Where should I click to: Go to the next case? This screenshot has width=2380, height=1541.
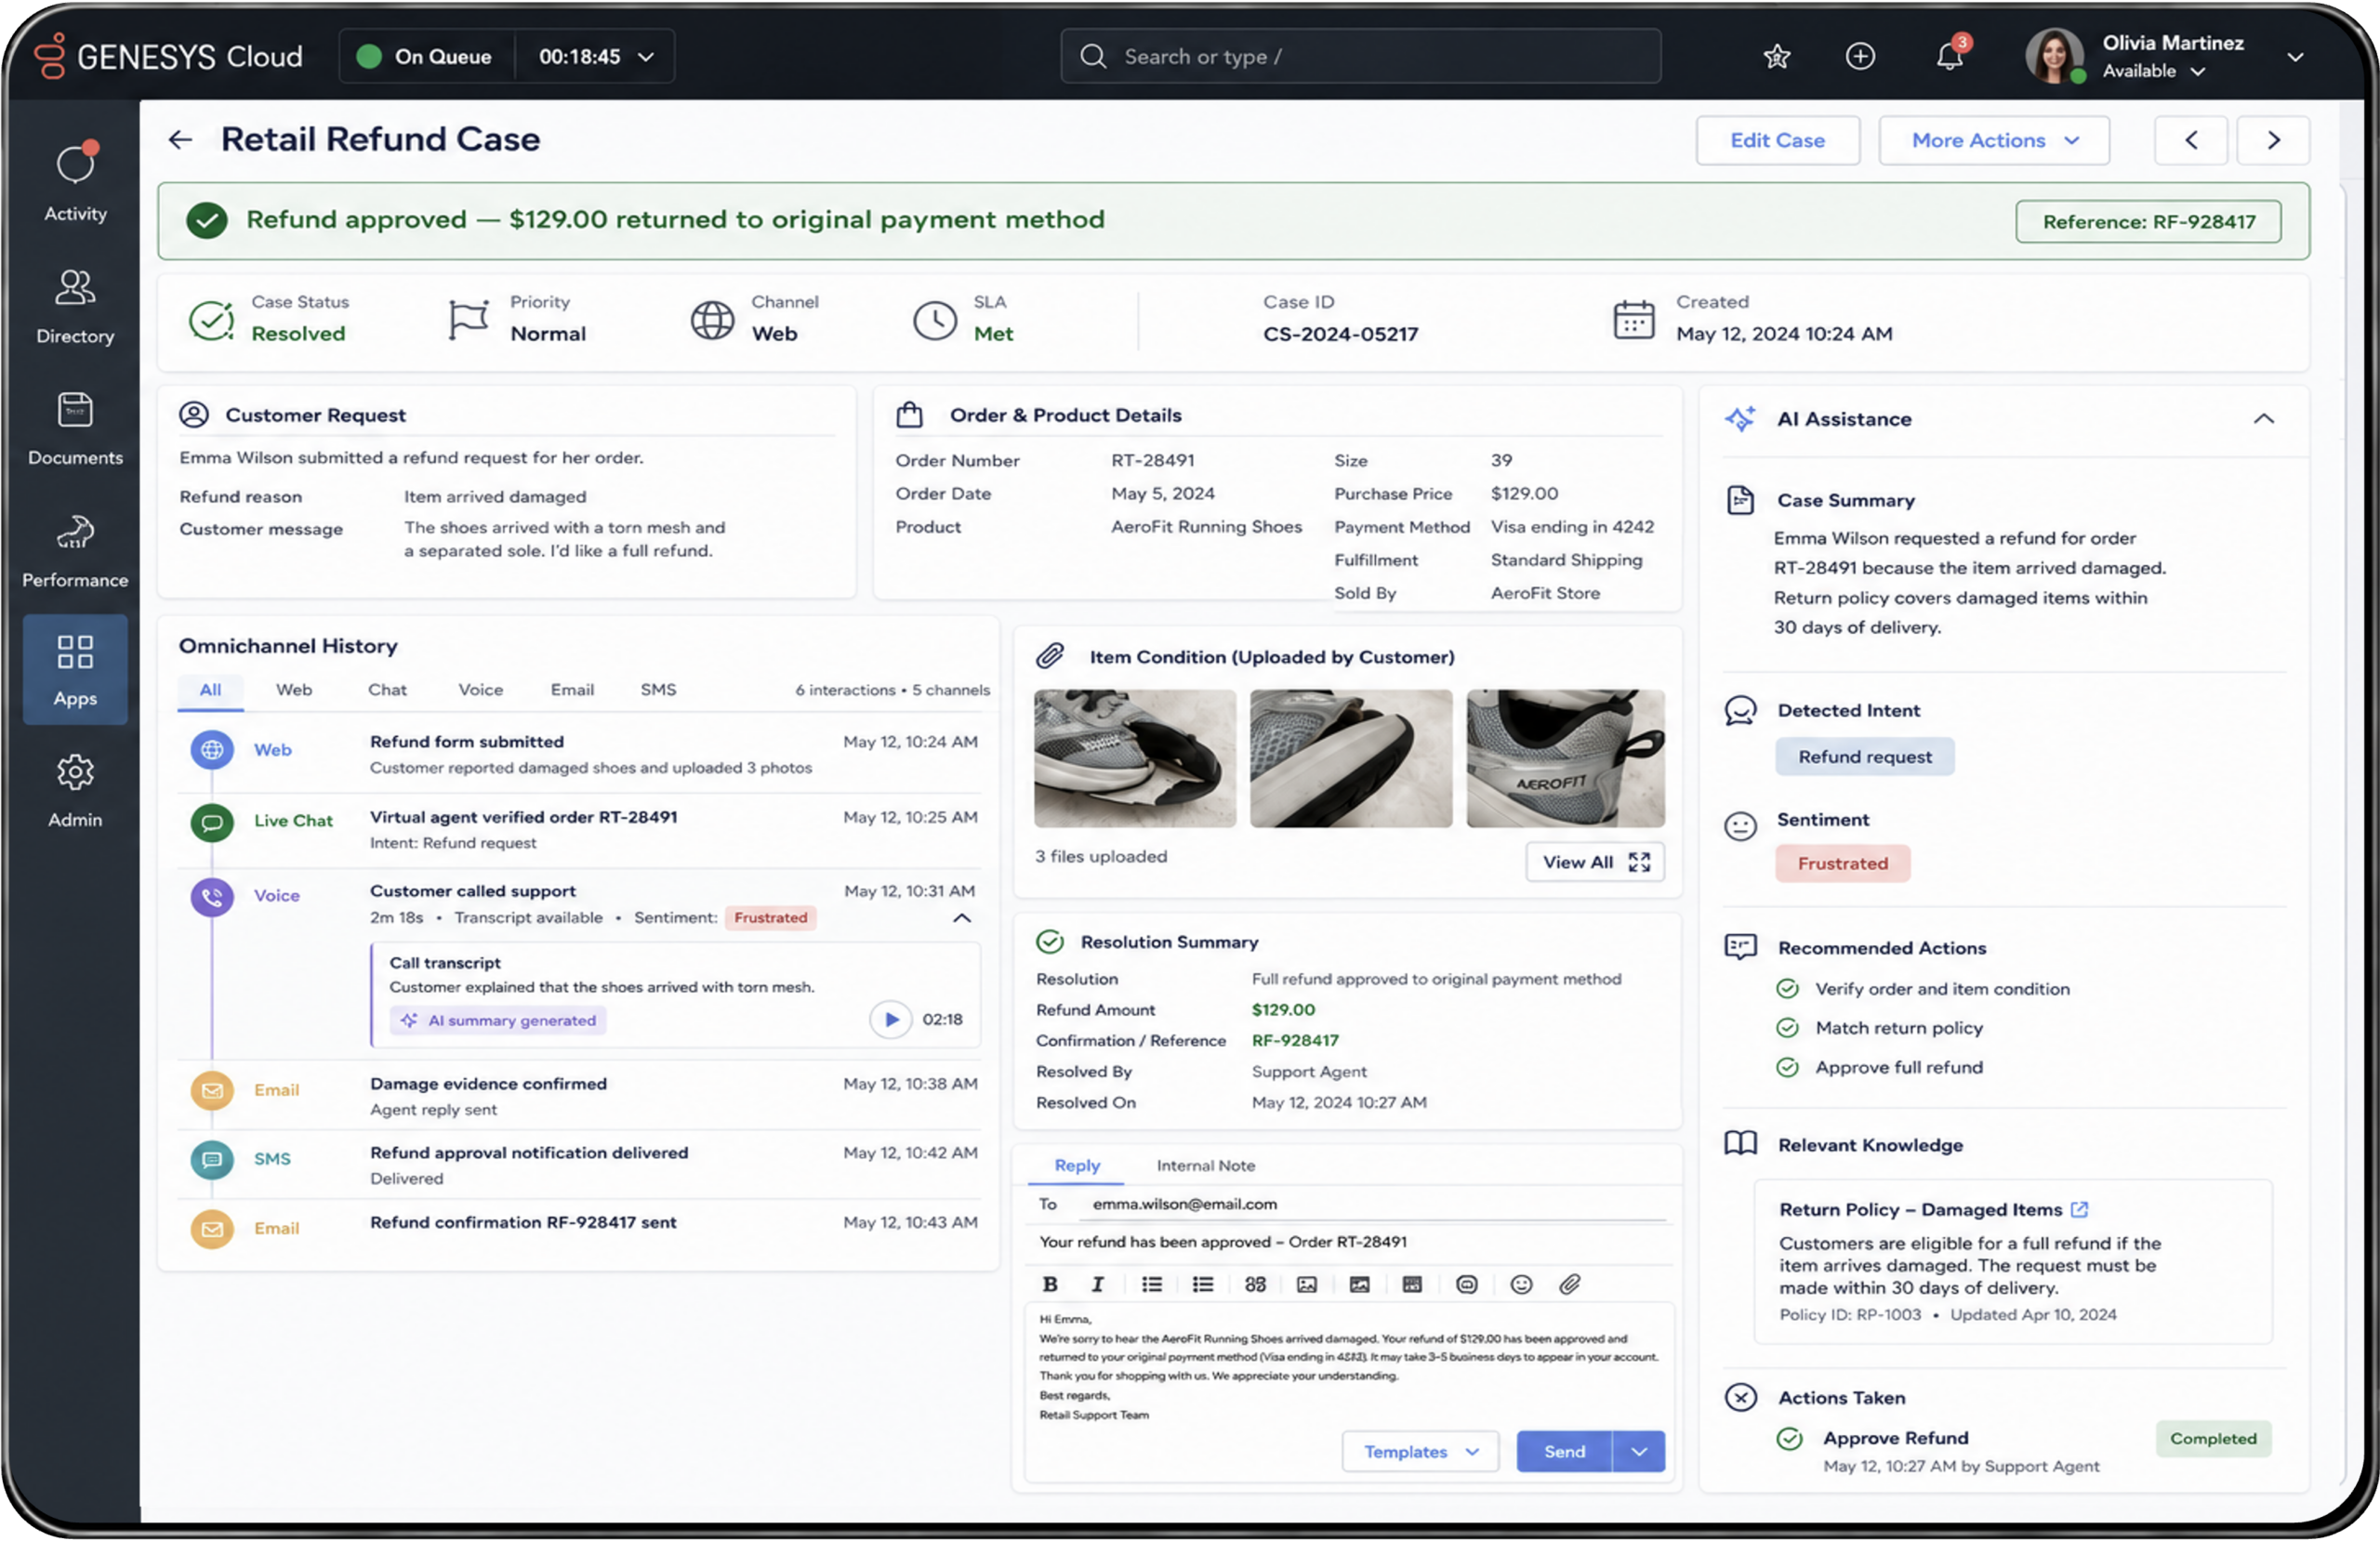(2273, 140)
